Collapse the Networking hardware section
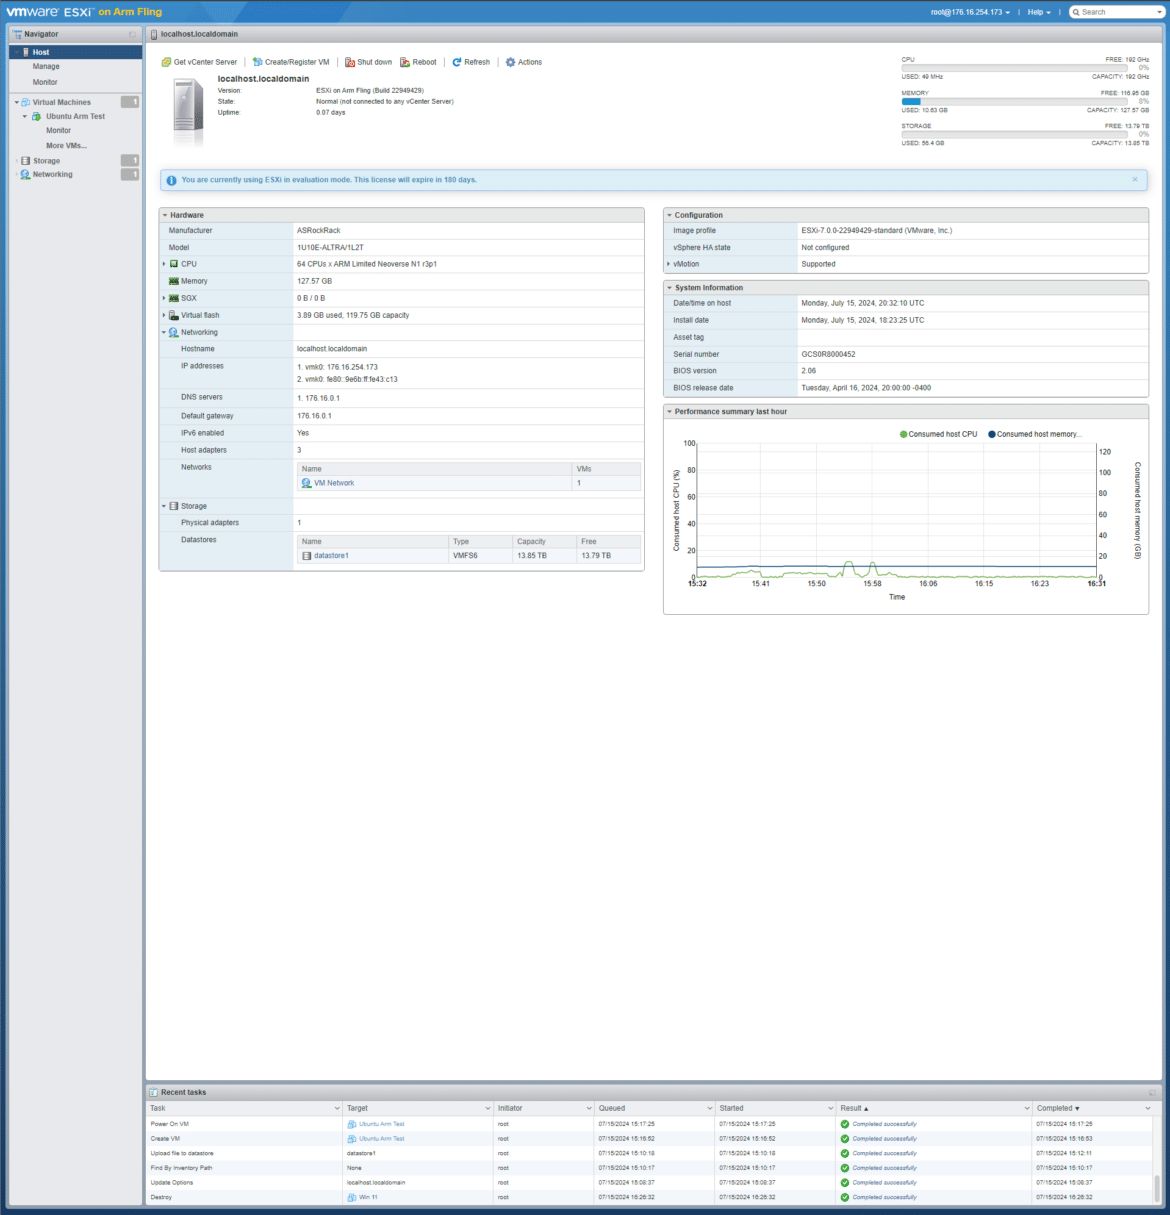The image size is (1170, 1215). [164, 332]
